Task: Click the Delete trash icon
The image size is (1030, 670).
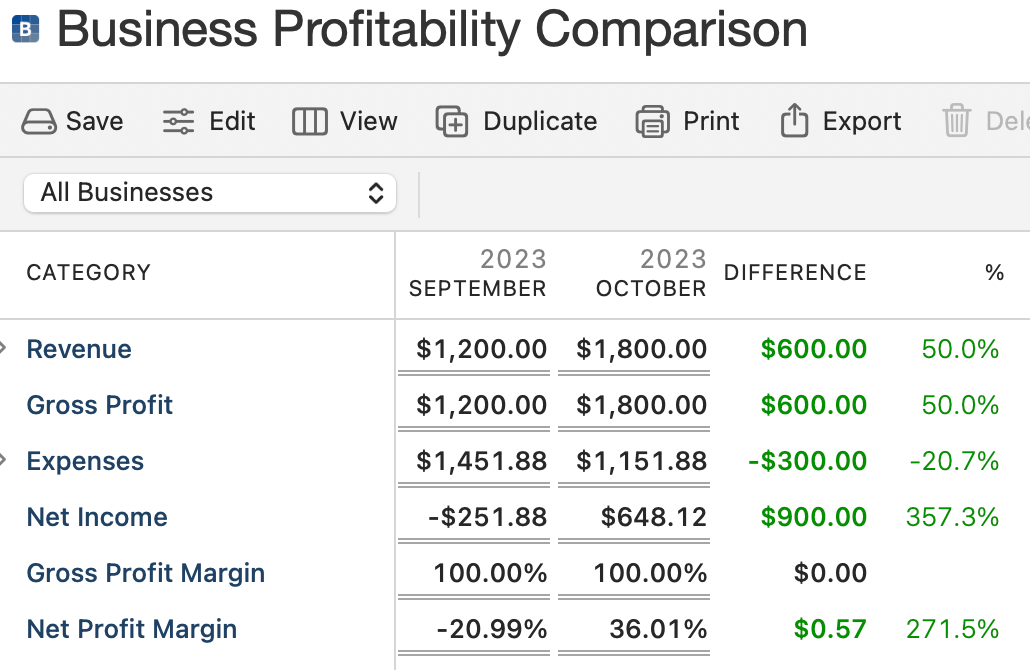Action: (x=957, y=122)
